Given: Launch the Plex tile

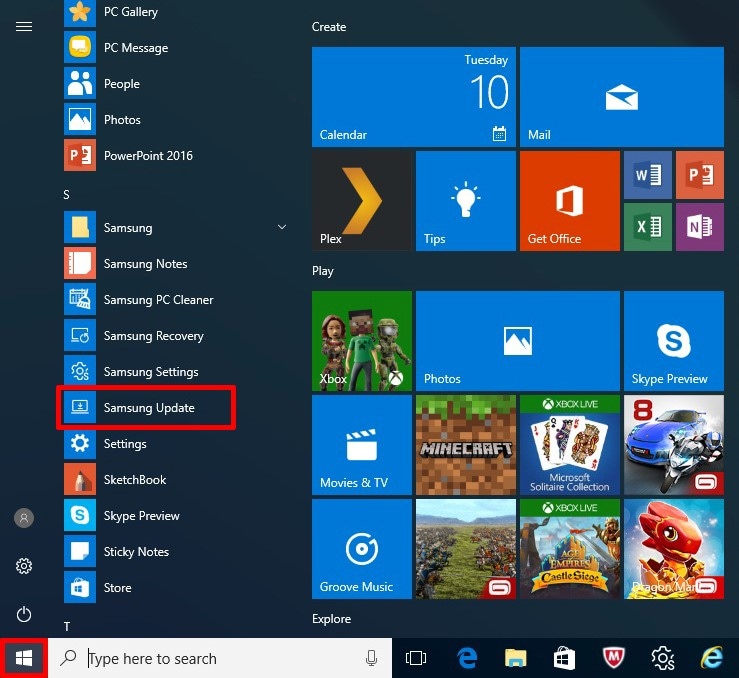Looking at the screenshot, I should [x=361, y=201].
